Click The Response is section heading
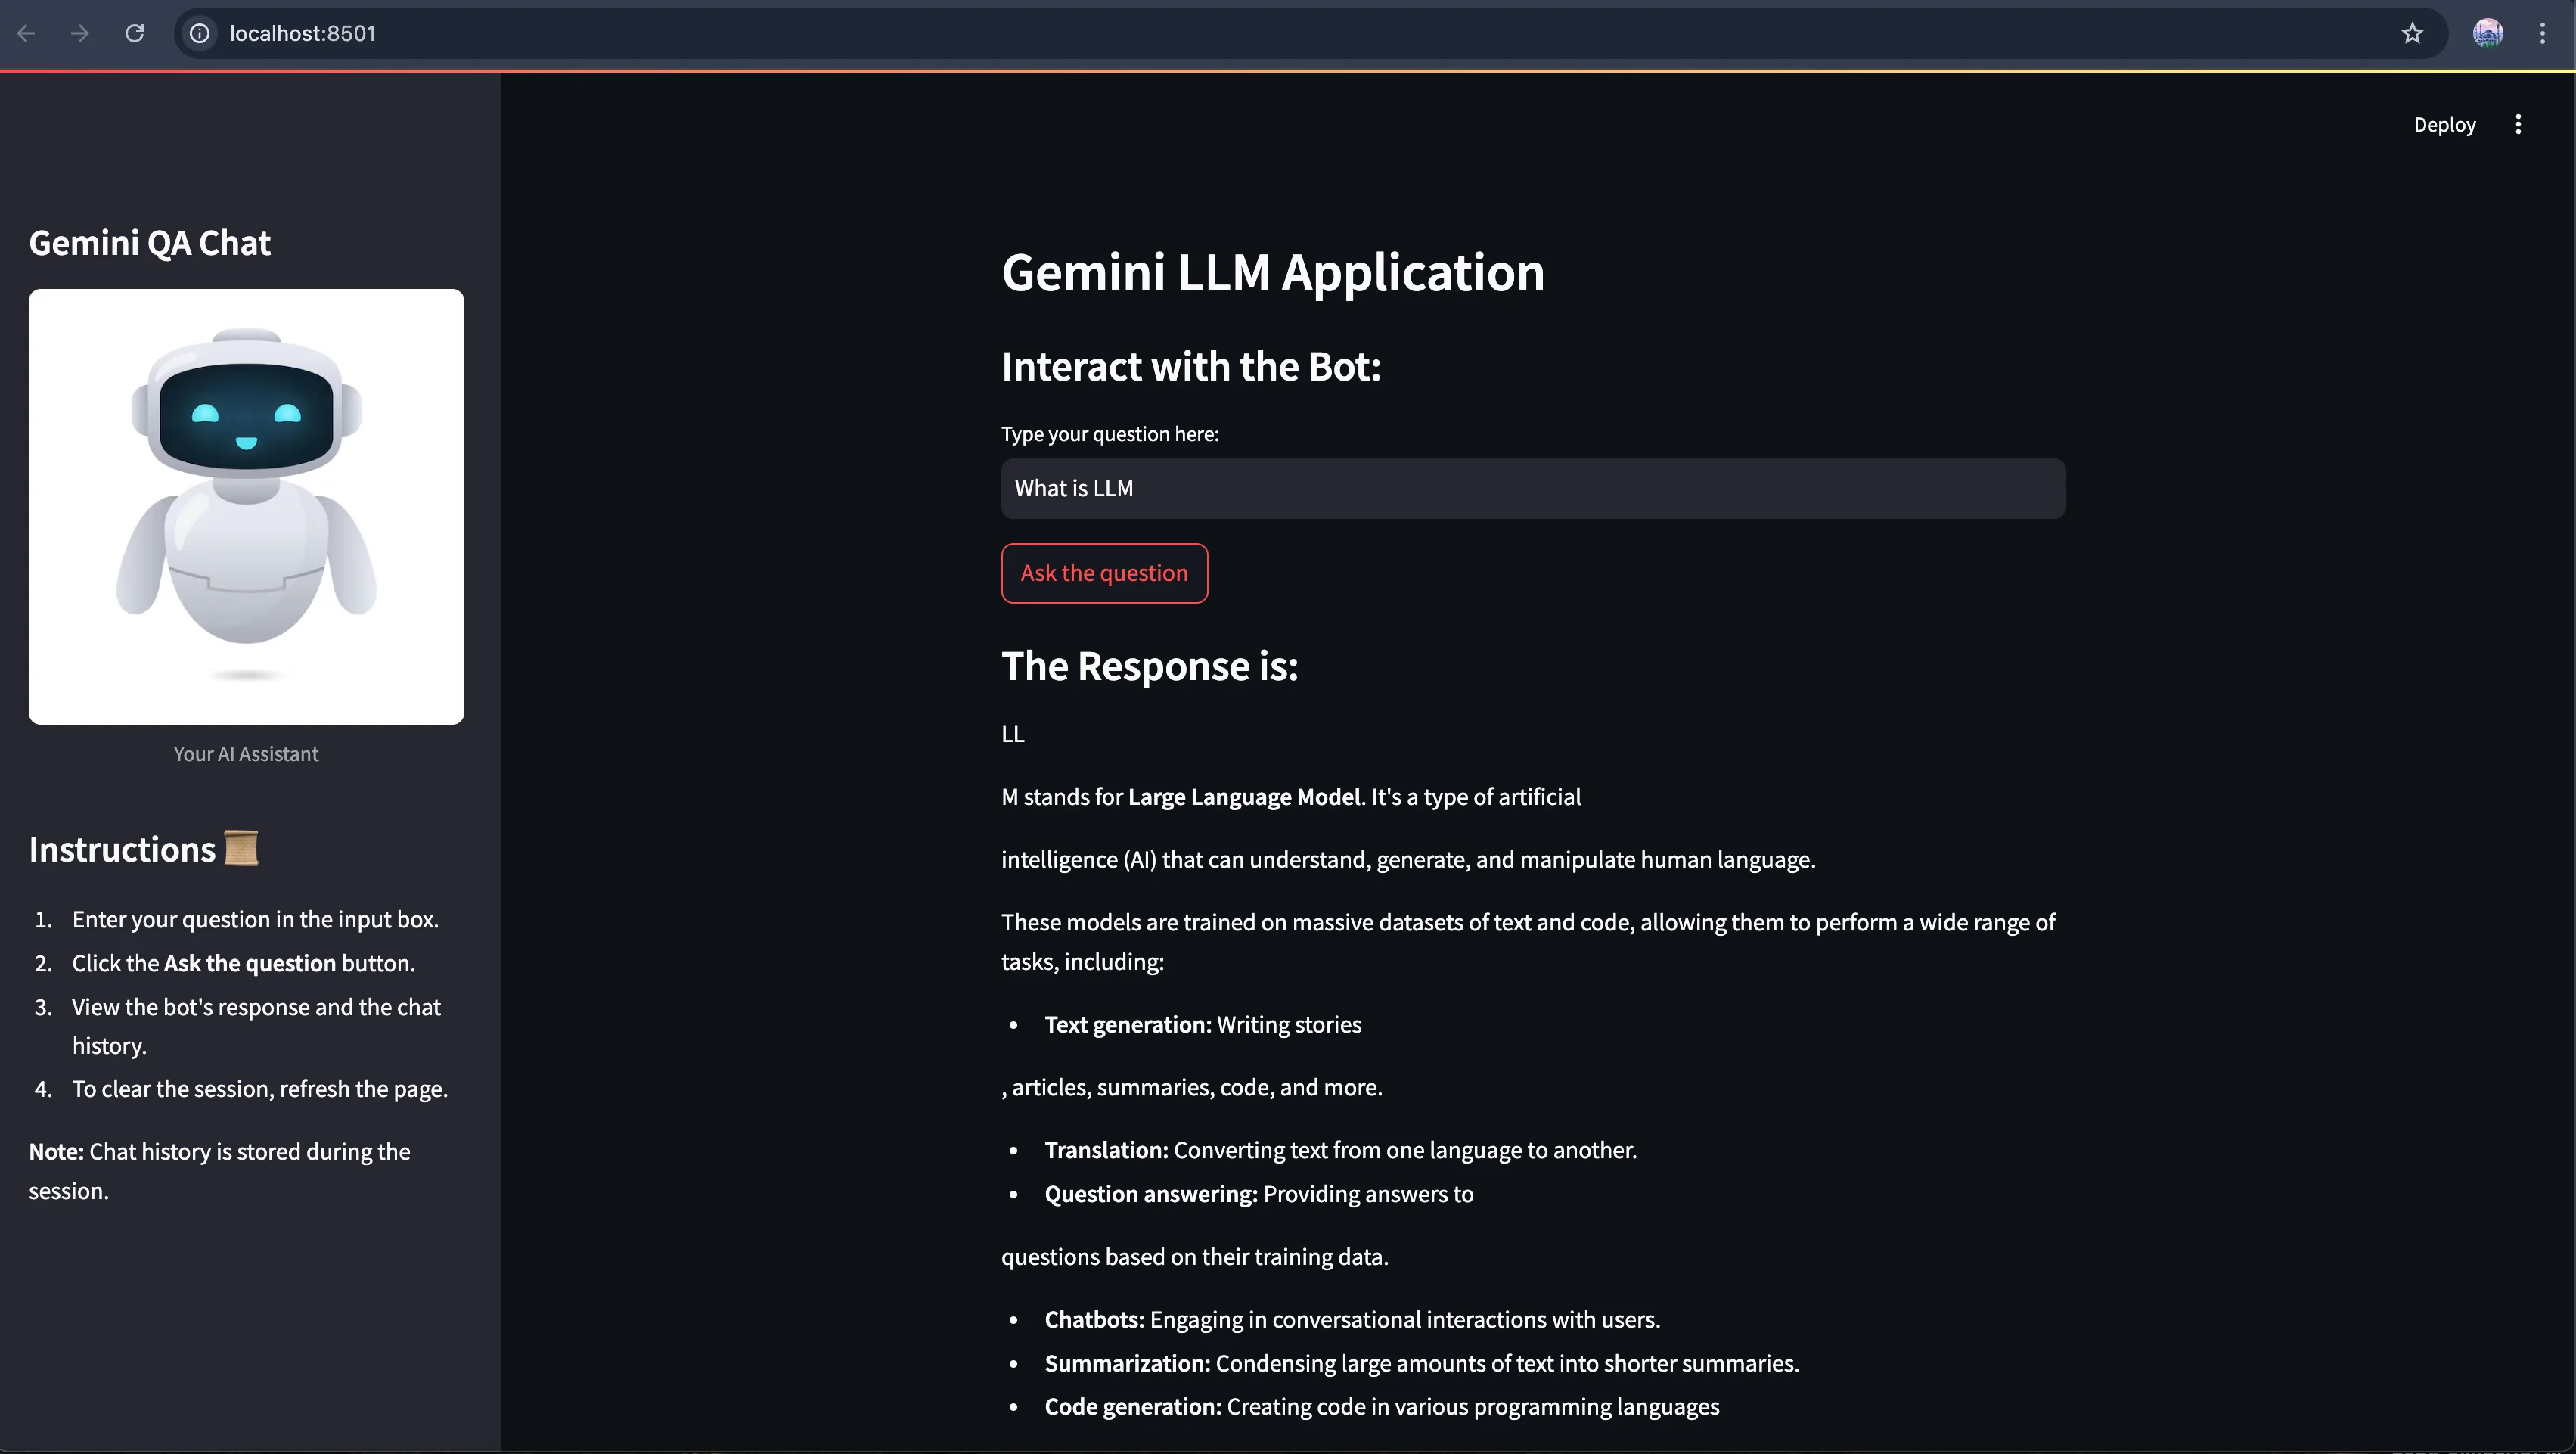This screenshot has height=1454, width=2576. pyautogui.click(x=1150, y=666)
